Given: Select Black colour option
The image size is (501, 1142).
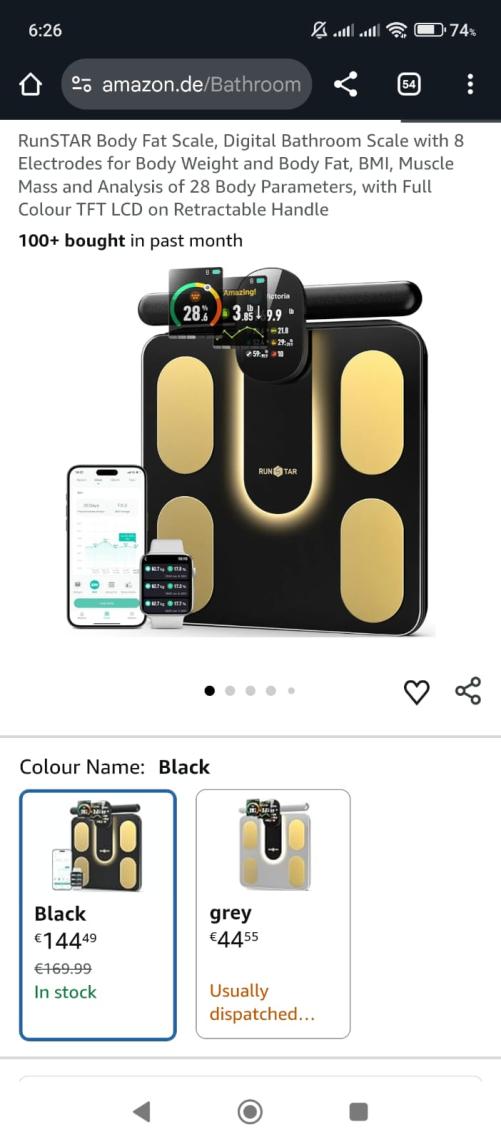Looking at the screenshot, I should pos(98,915).
